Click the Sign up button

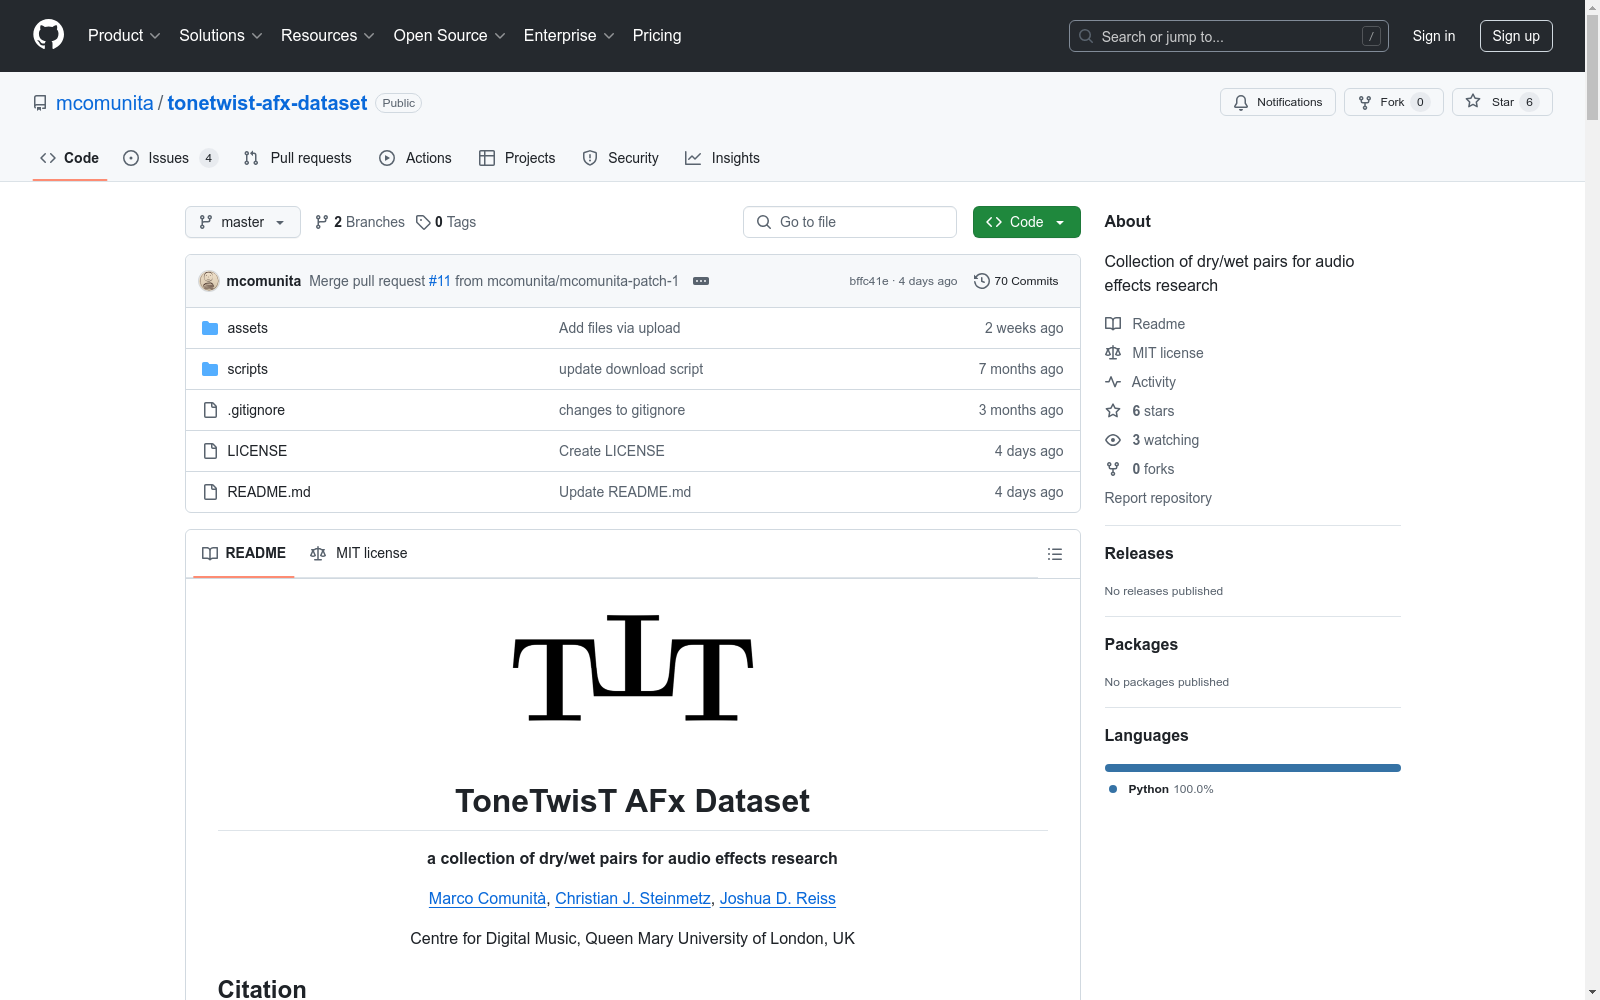pyautogui.click(x=1516, y=36)
